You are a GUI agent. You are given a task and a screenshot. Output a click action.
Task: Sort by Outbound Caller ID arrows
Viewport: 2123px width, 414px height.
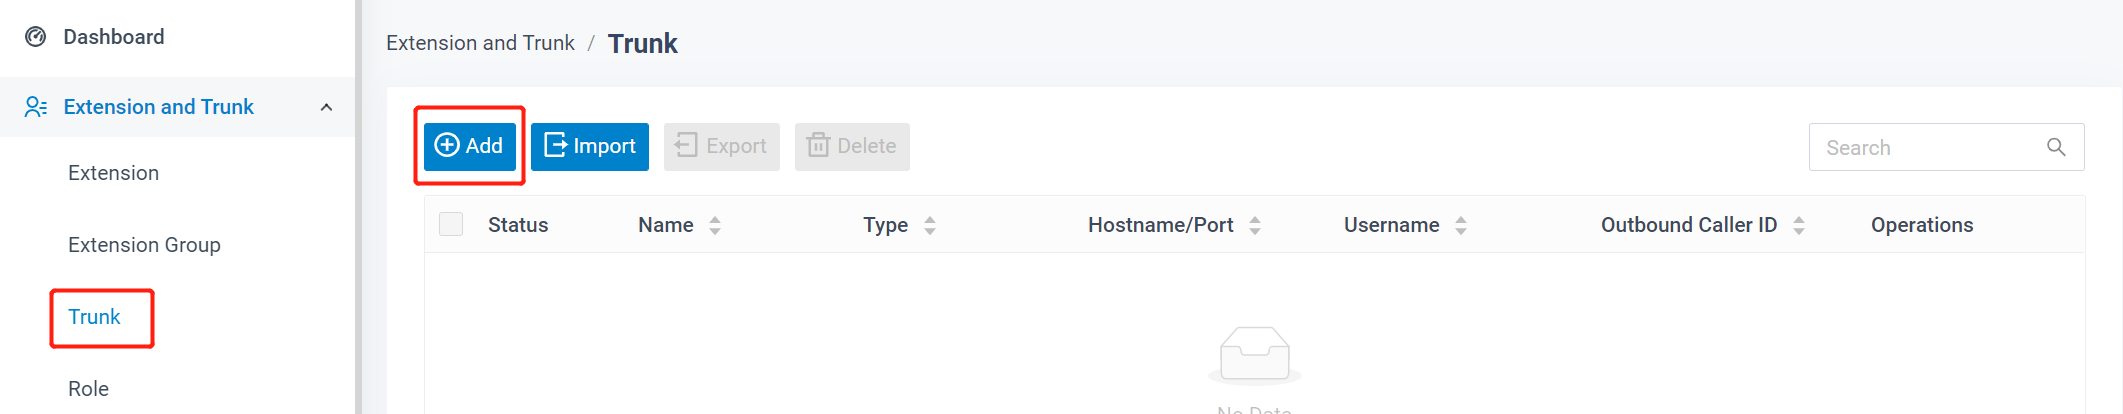tap(1799, 225)
